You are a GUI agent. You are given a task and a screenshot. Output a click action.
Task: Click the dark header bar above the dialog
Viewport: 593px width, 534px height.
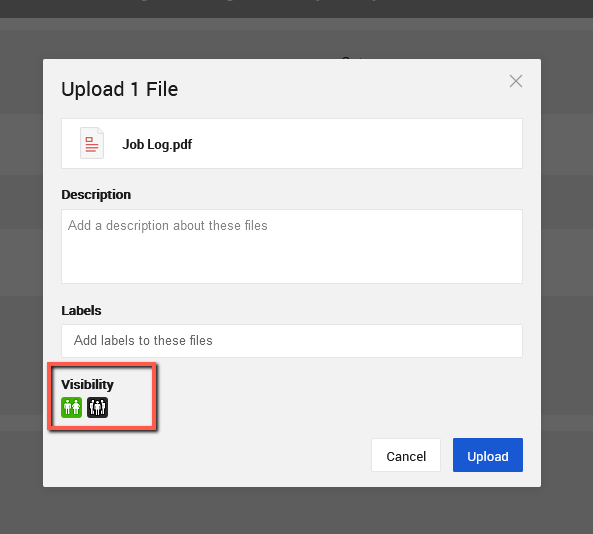[296, 9]
